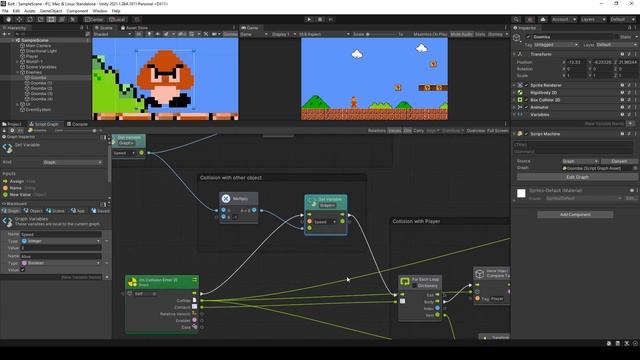Toggle the Animator enabled checkbox

[x=527, y=107]
